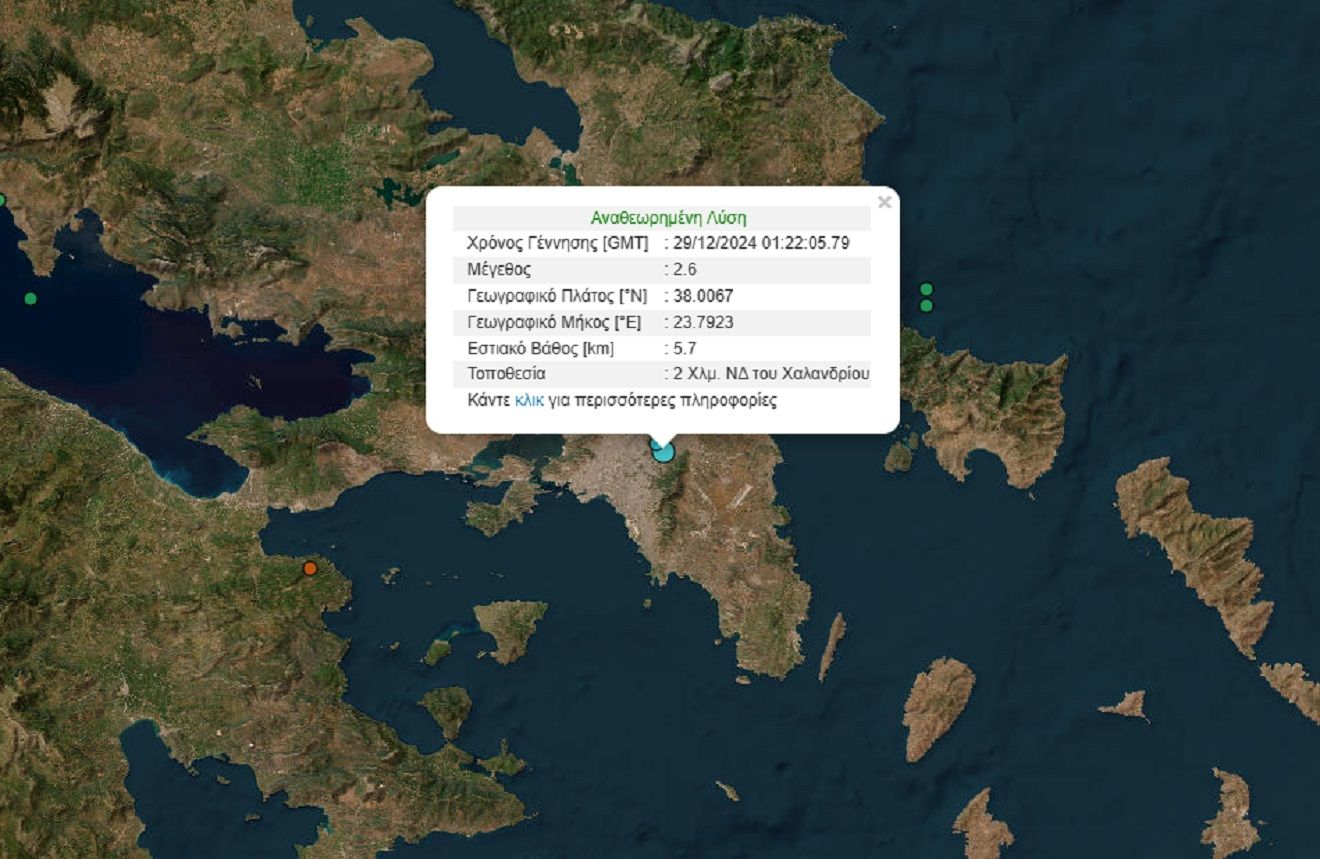
Task: Open the 'κλικ' link for more information
Action: tap(529, 401)
